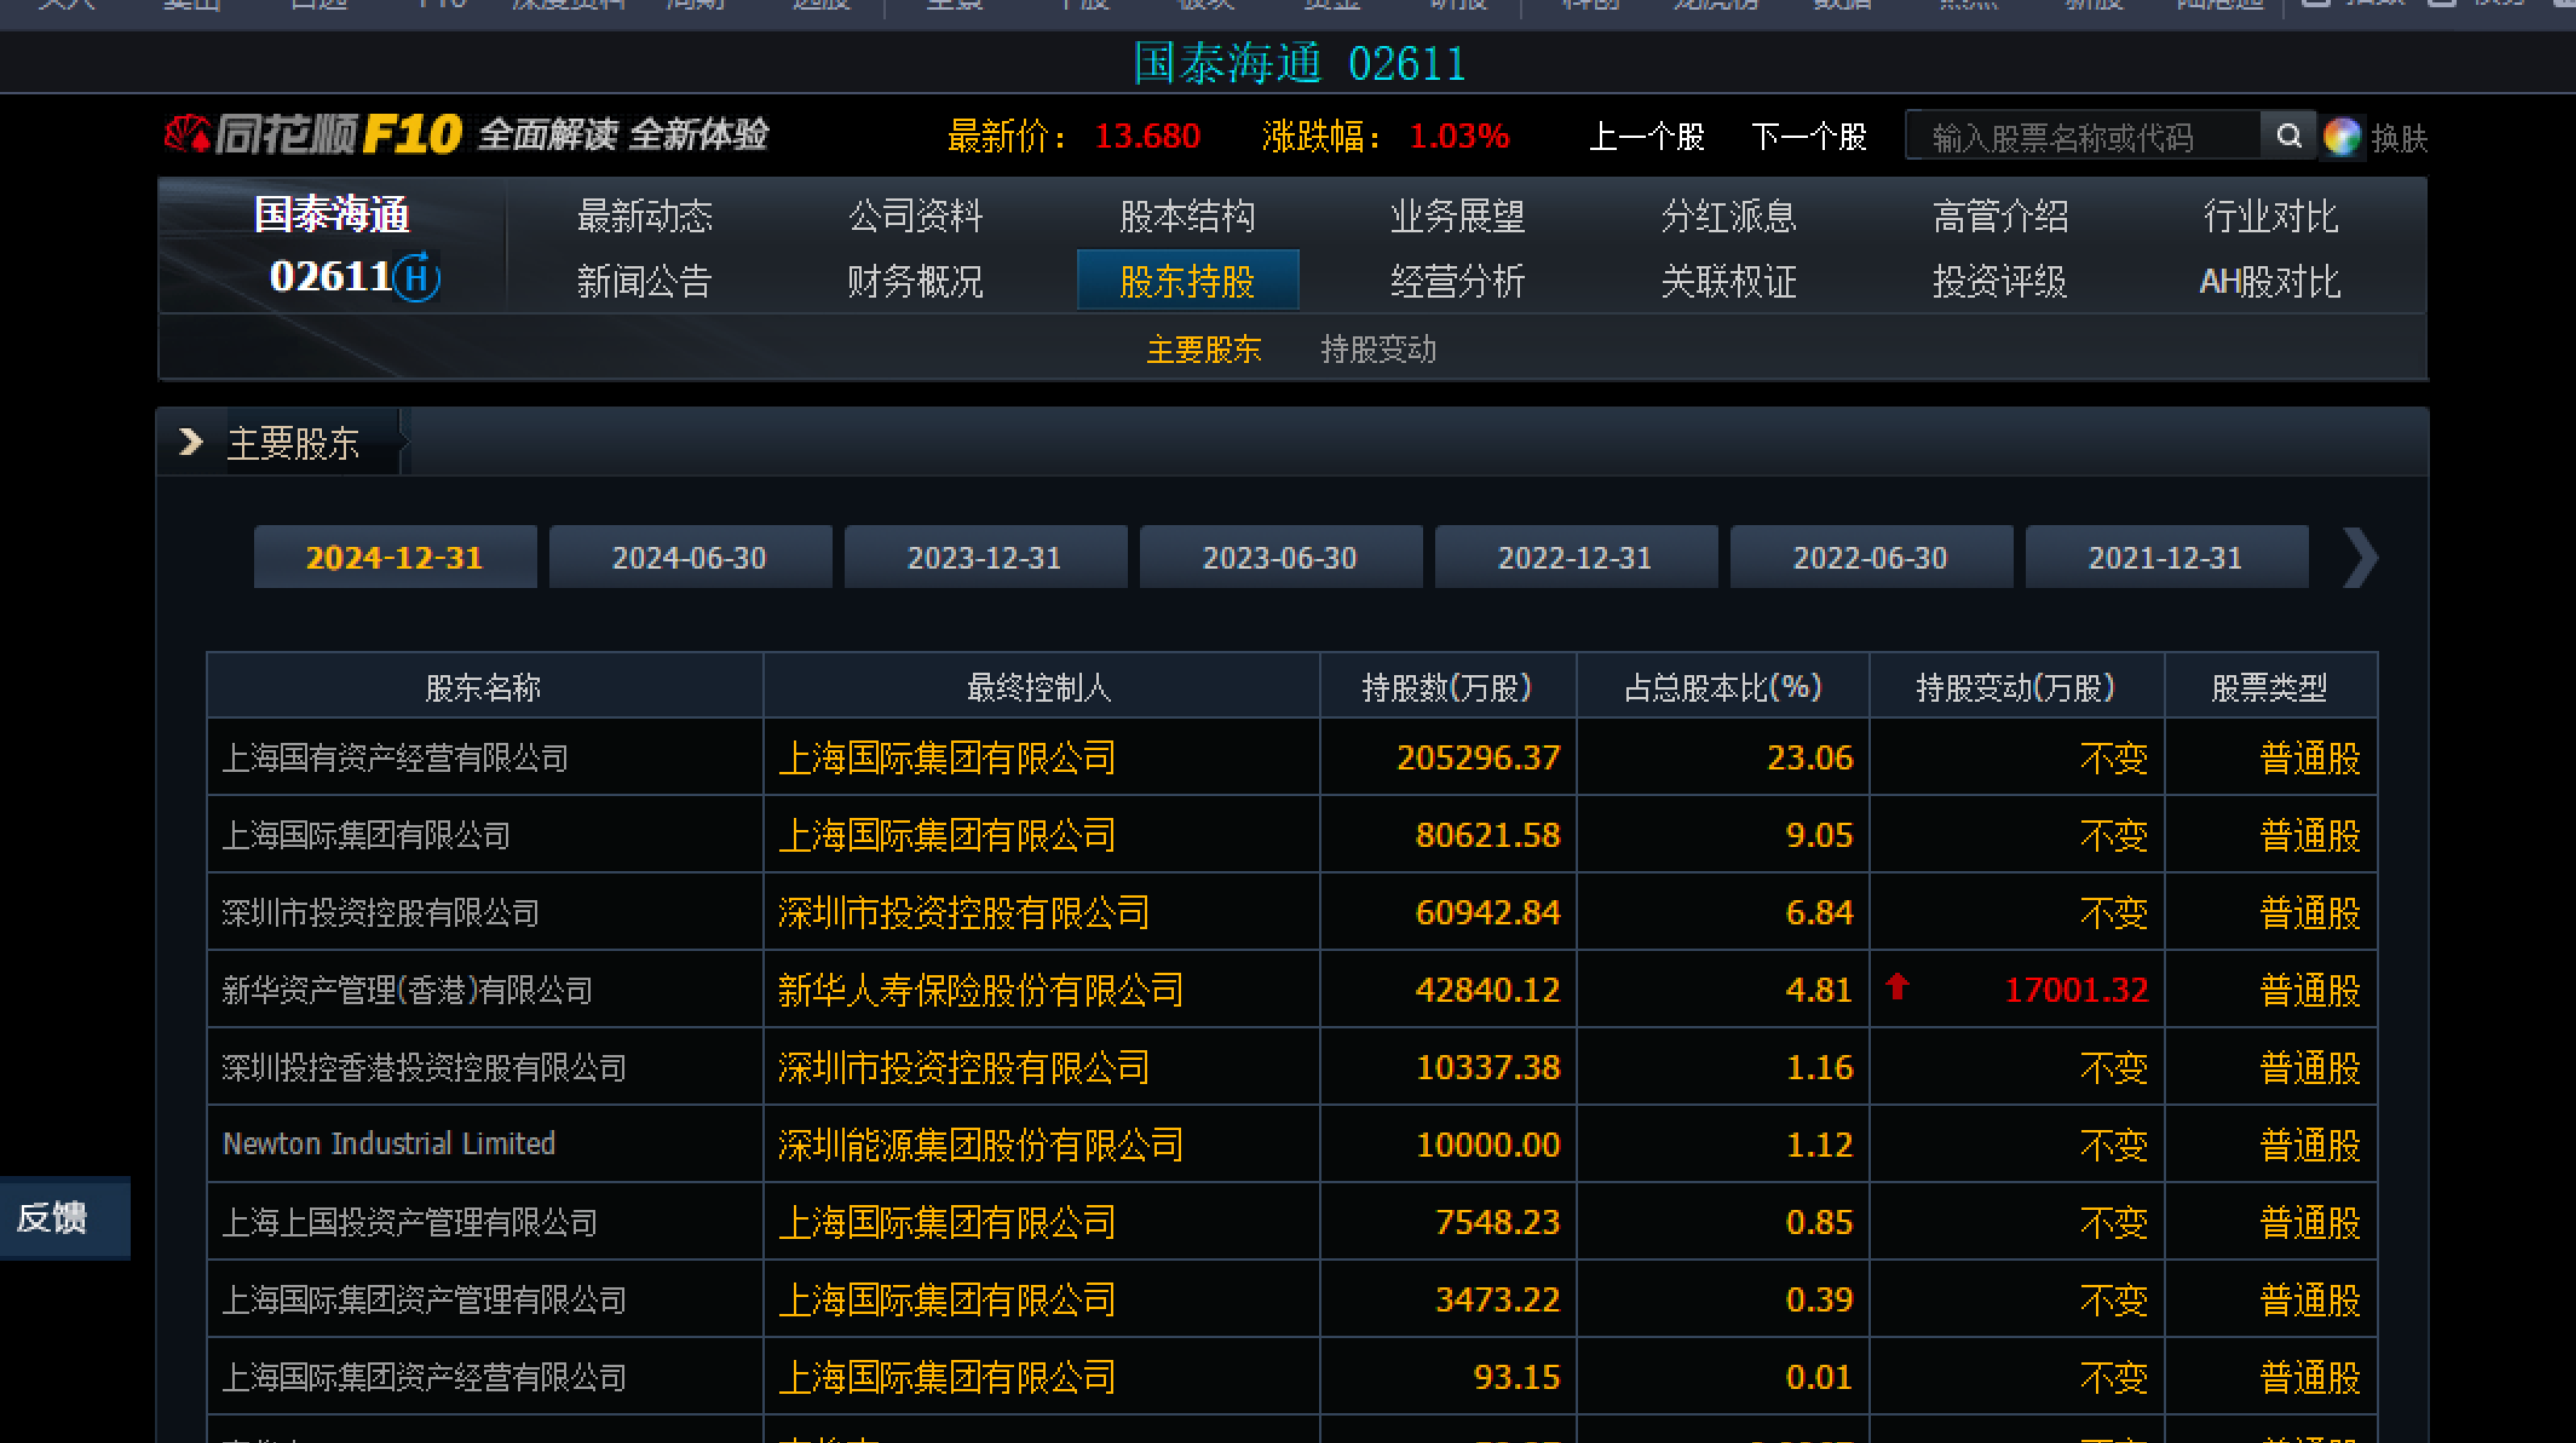Screen dimensions: 2576x1443
Task: Open the 新闻公告 tab
Action: [645, 282]
